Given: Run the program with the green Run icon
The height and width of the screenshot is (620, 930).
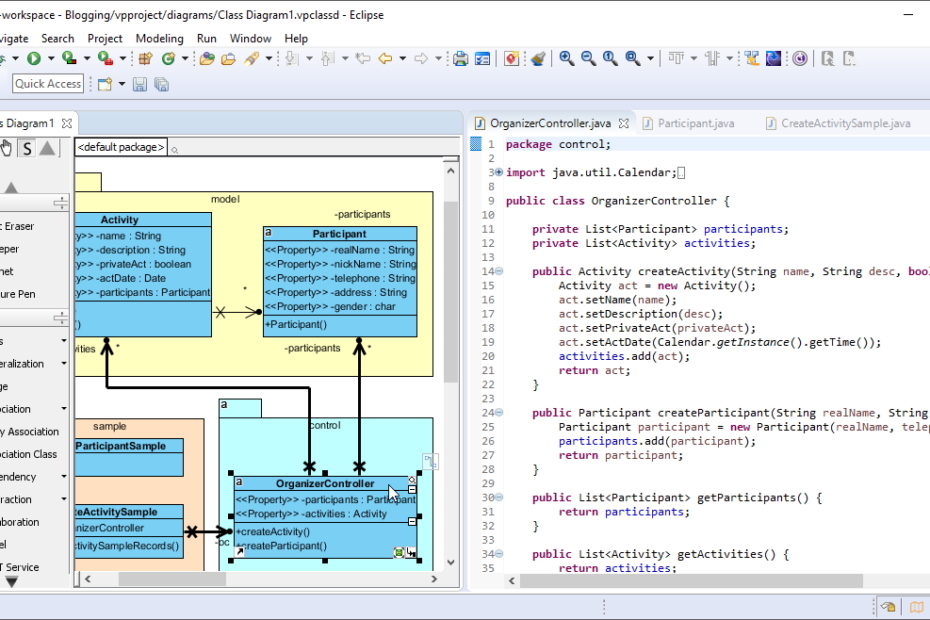Looking at the screenshot, I should pos(33,58).
